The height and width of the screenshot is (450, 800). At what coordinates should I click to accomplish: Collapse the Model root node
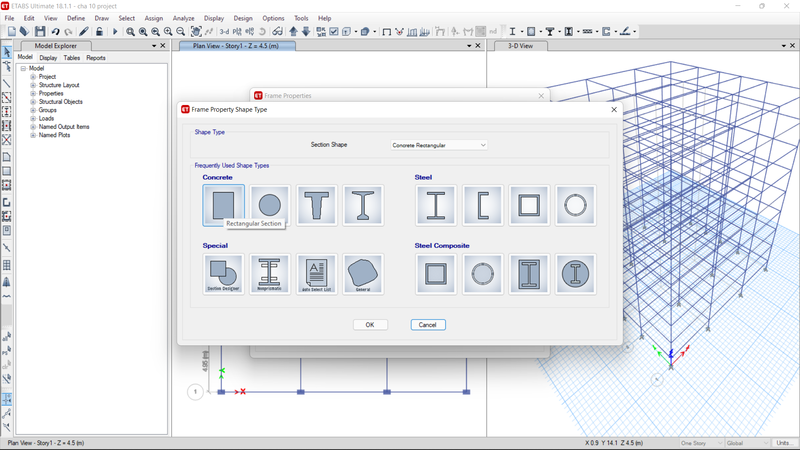point(23,68)
